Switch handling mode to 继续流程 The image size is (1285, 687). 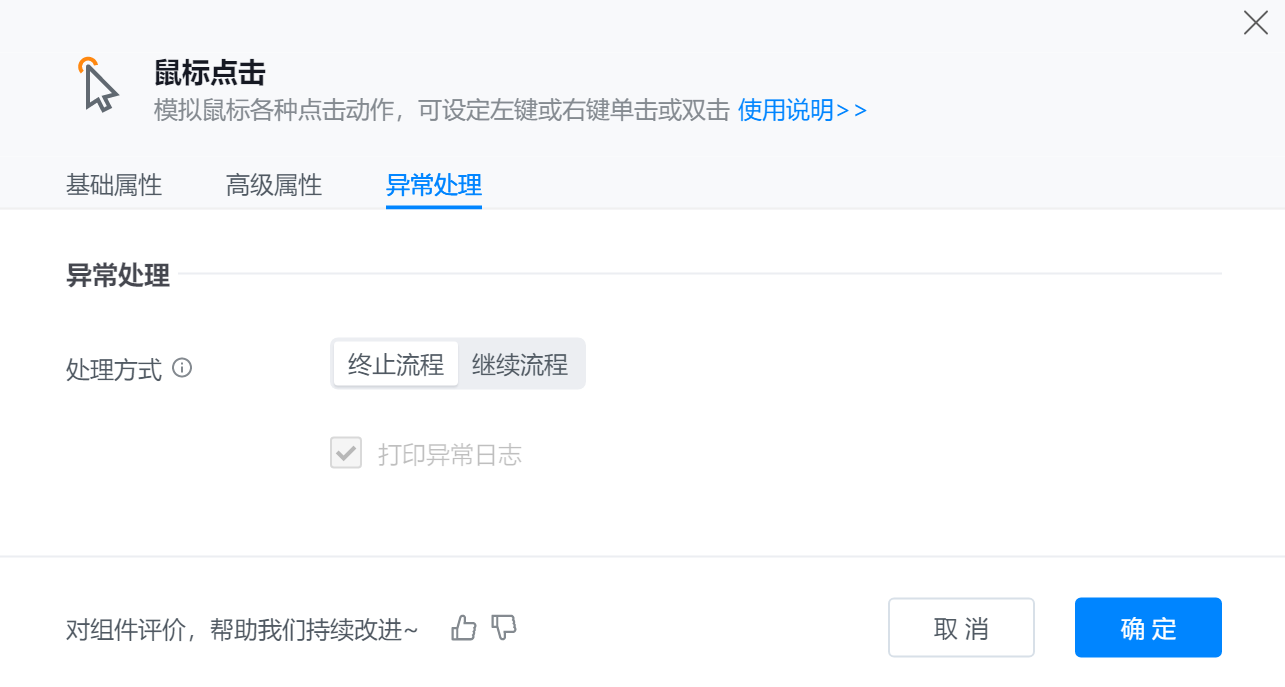click(520, 364)
